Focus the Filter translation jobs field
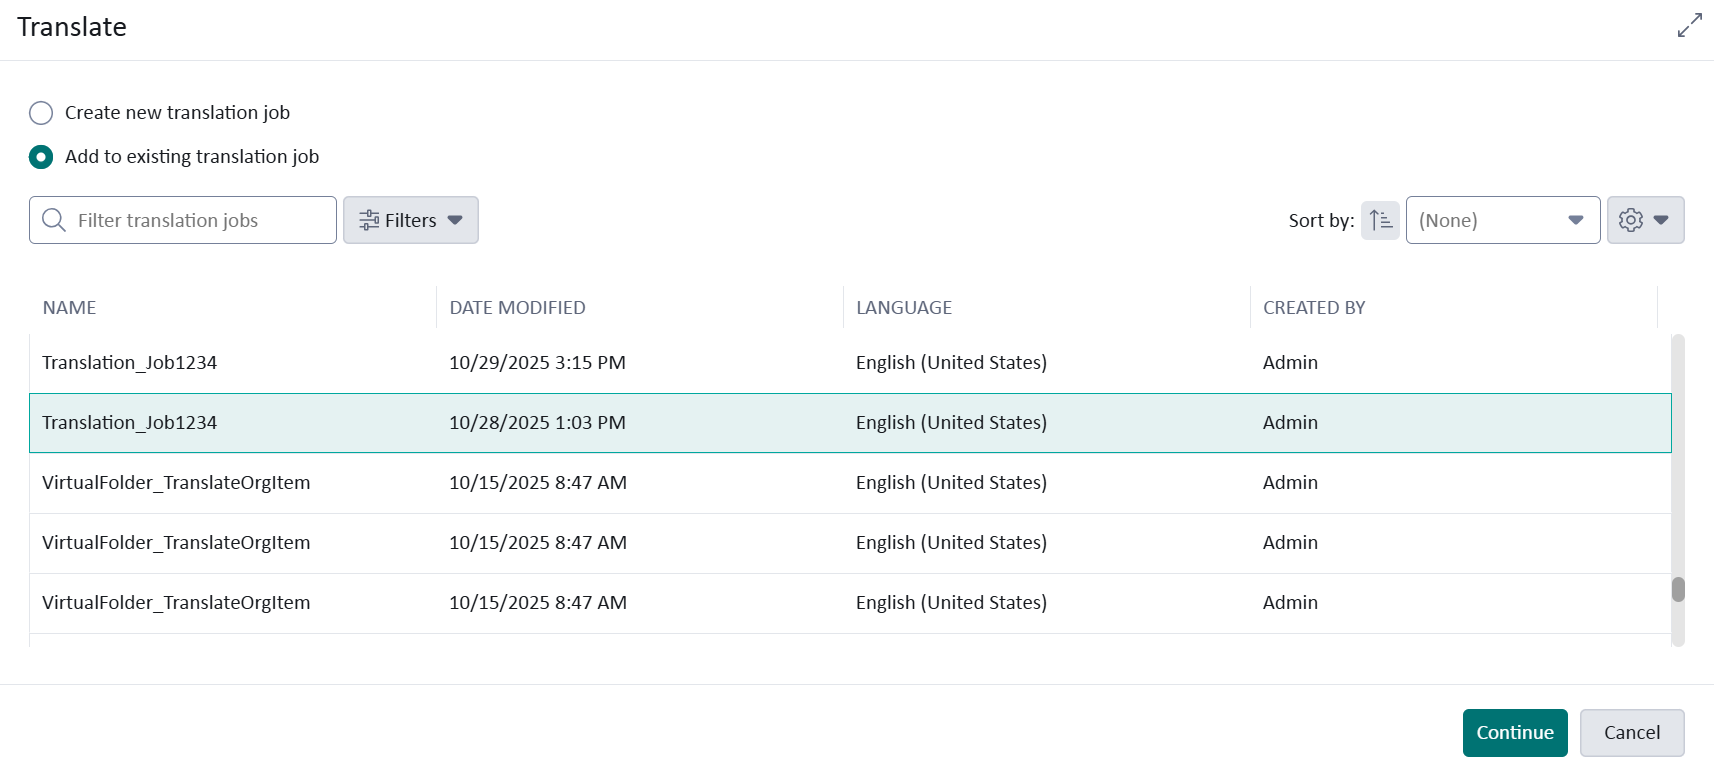The height and width of the screenshot is (771, 1714). (x=200, y=220)
